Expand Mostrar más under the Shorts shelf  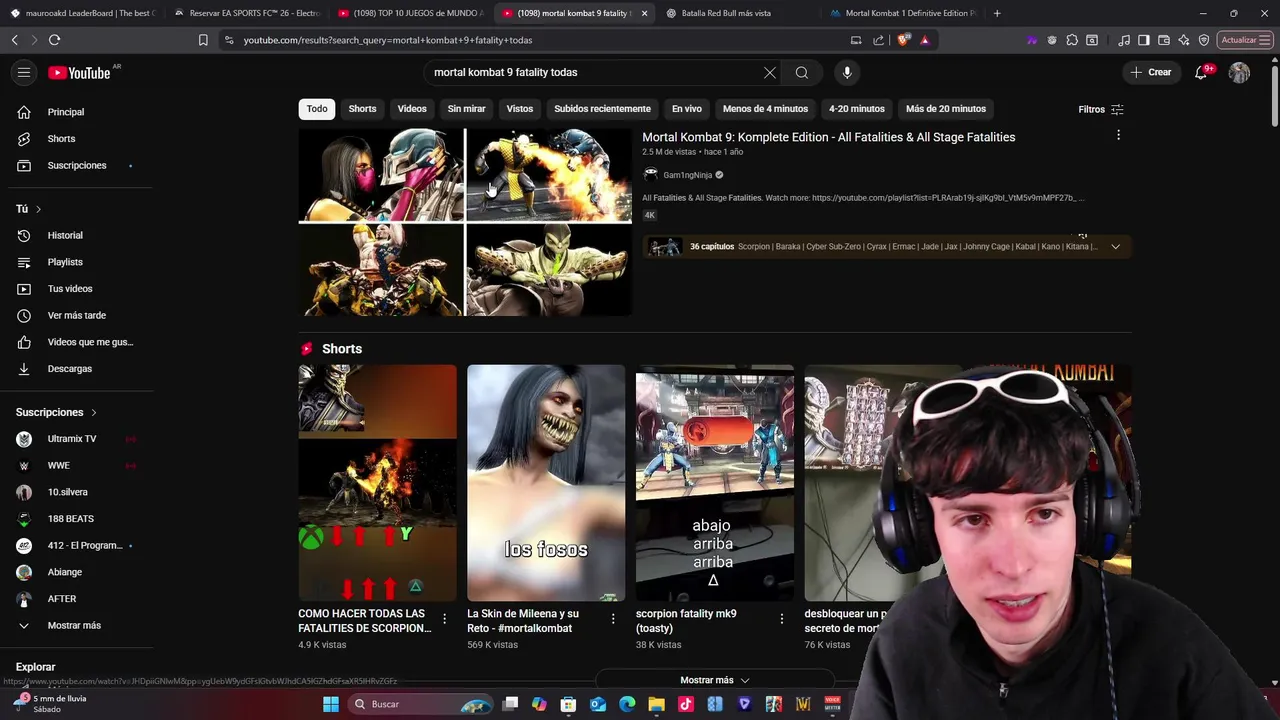[x=715, y=680]
